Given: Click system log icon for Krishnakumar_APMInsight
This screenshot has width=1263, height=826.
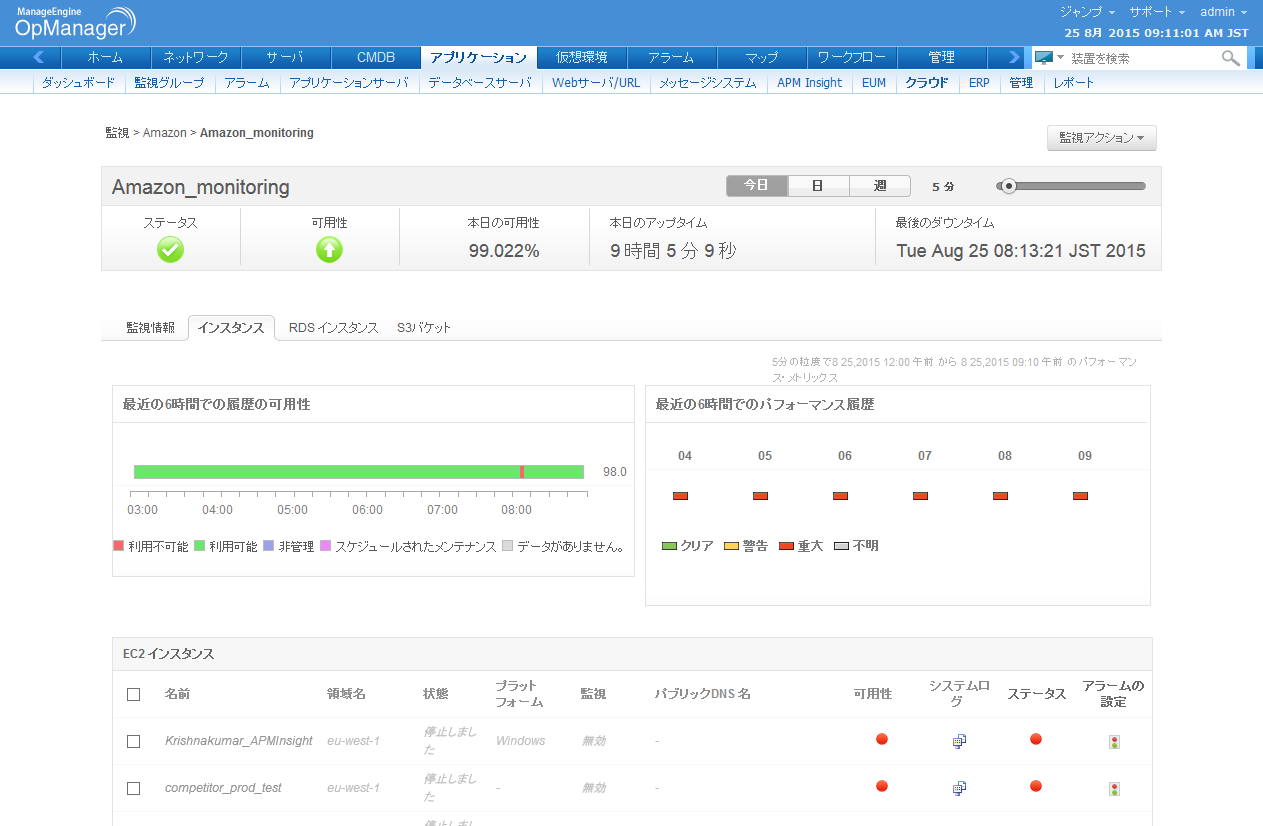Looking at the screenshot, I should click(959, 741).
